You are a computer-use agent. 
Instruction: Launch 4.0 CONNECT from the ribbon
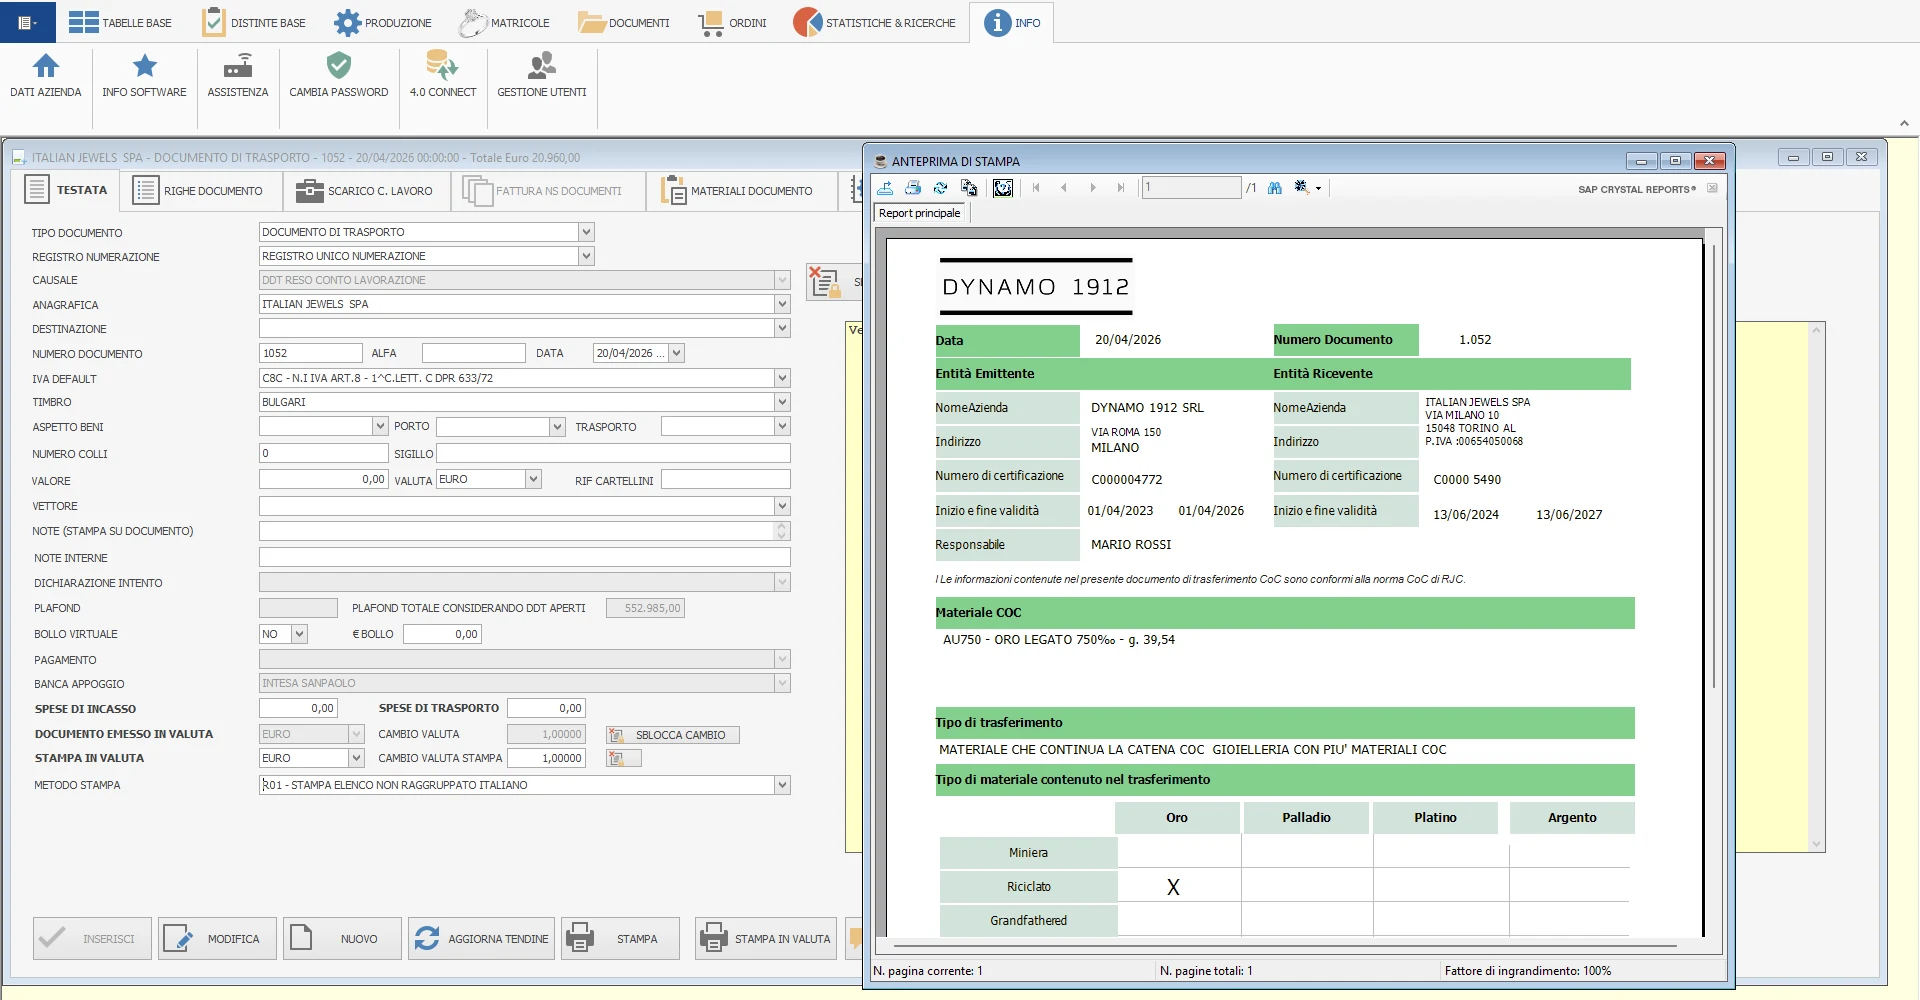click(x=443, y=76)
